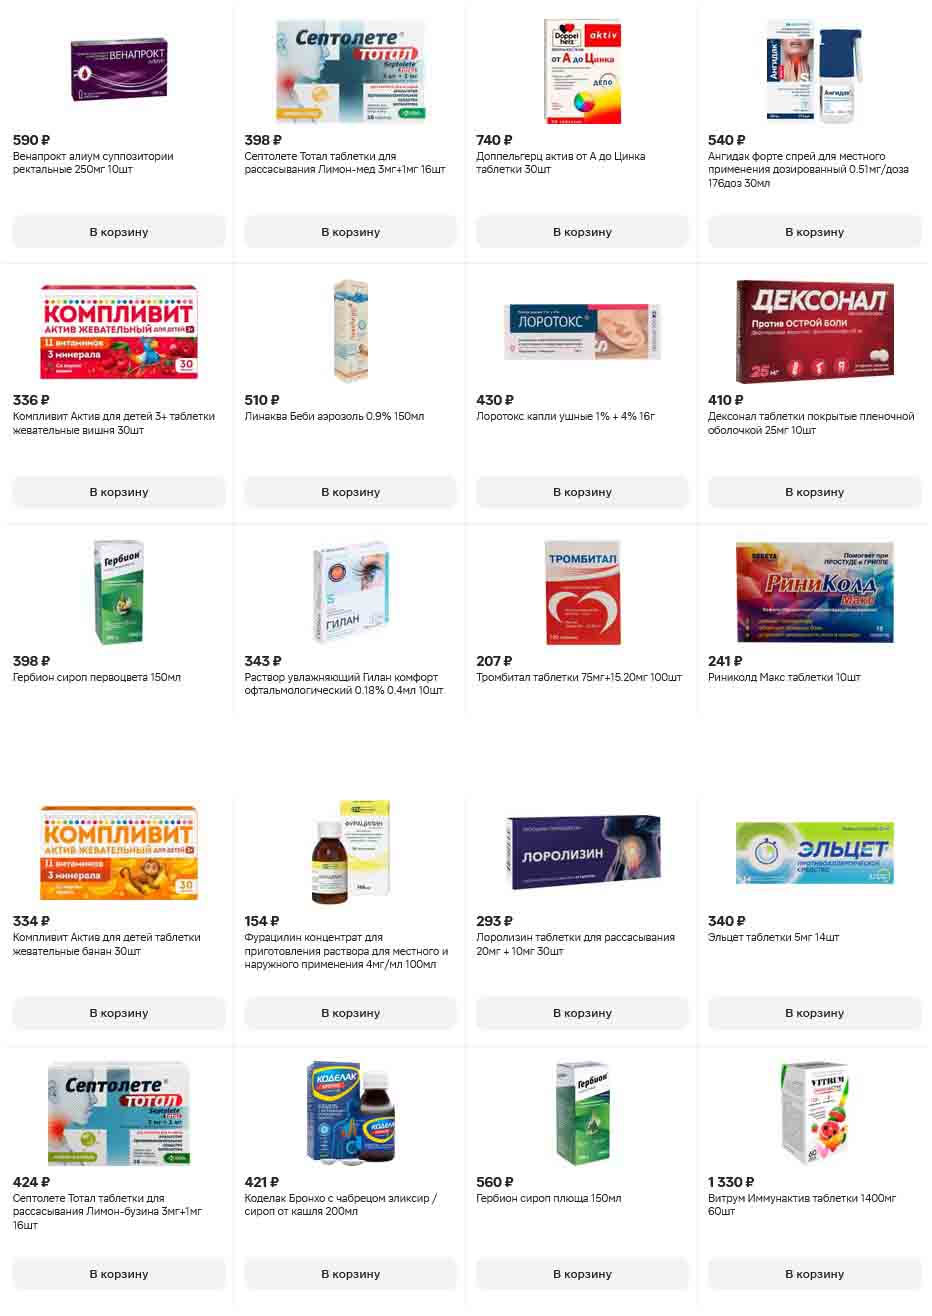View Эльцет таблетки package image
932x1316 pixels.
pyautogui.click(x=814, y=853)
